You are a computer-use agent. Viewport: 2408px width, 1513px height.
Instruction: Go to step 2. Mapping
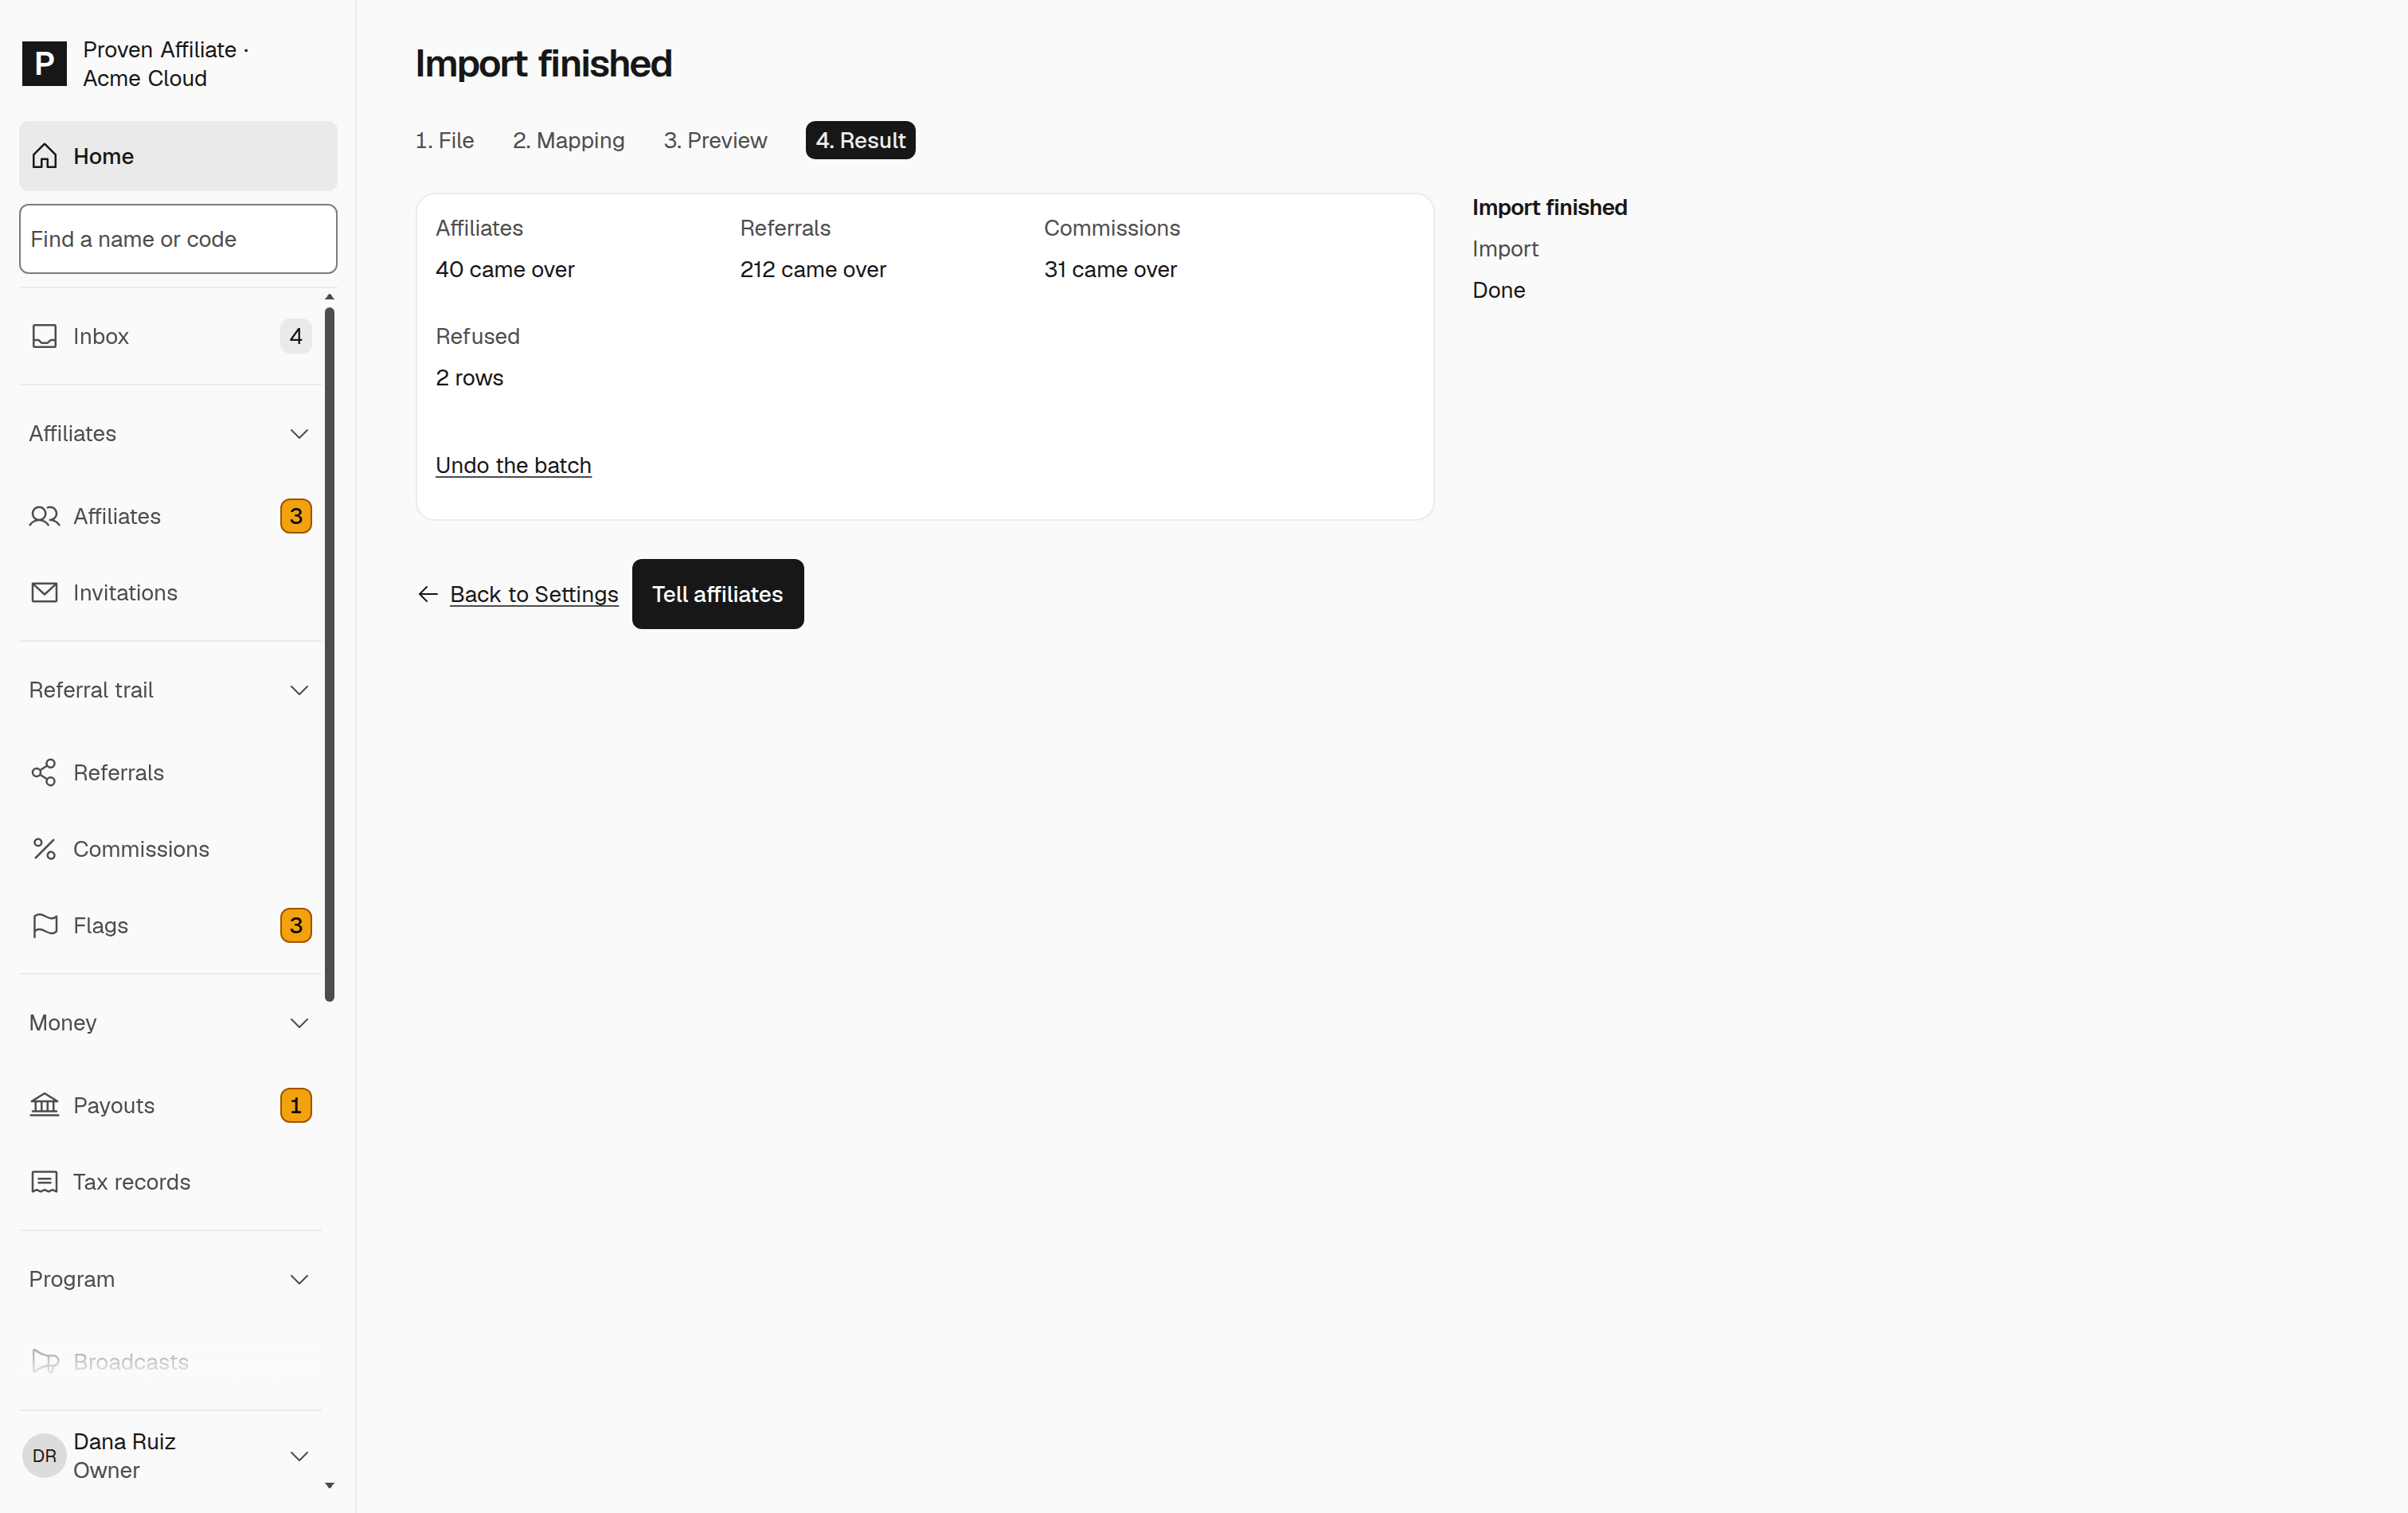[569, 140]
